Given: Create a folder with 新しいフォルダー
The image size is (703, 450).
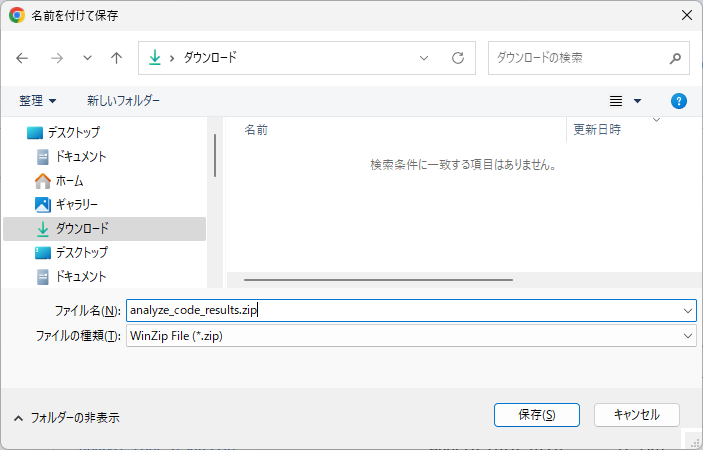Looking at the screenshot, I should (x=123, y=100).
